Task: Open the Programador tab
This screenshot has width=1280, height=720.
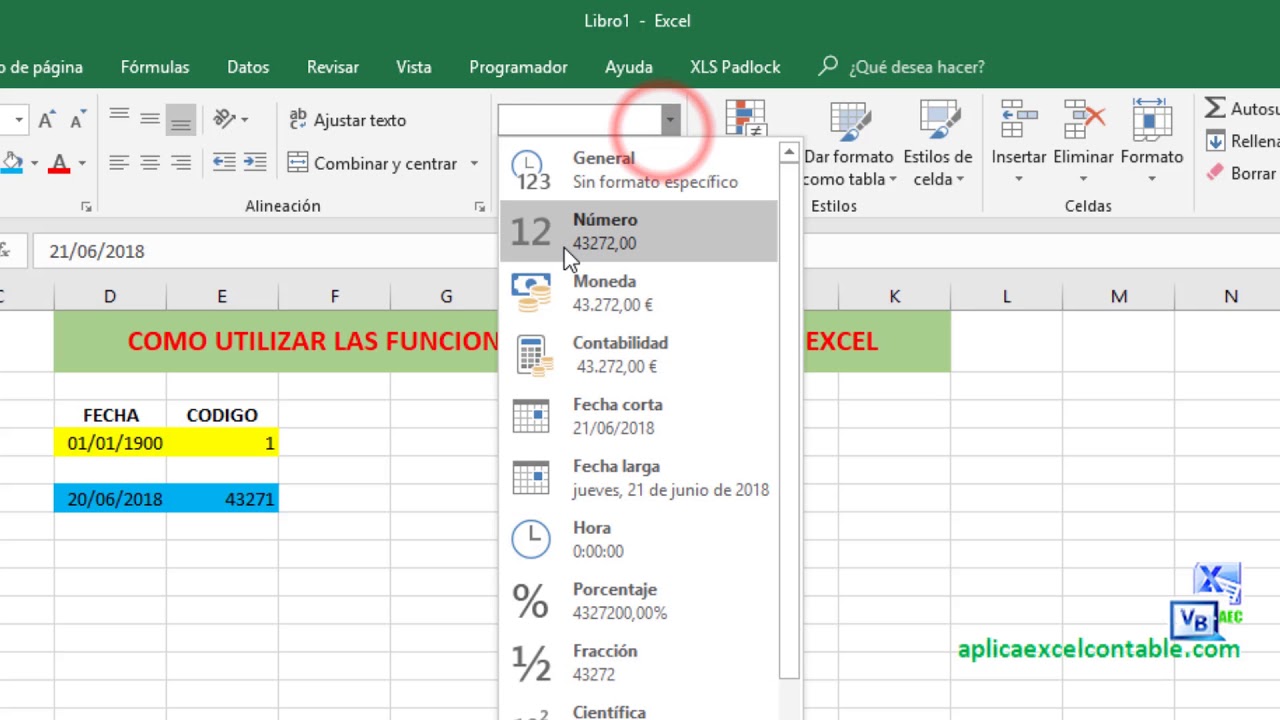Action: coord(518,67)
